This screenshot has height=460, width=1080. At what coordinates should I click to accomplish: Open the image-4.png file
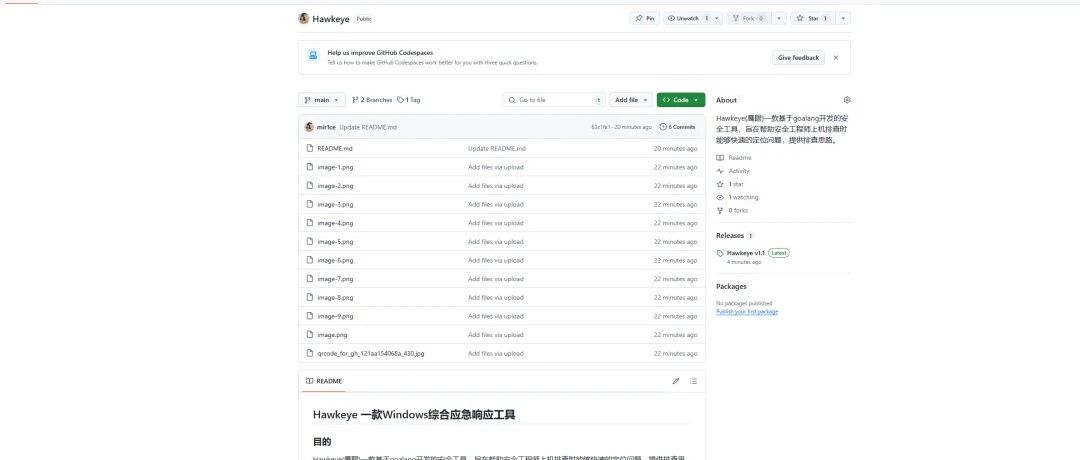click(x=335, y=223)
